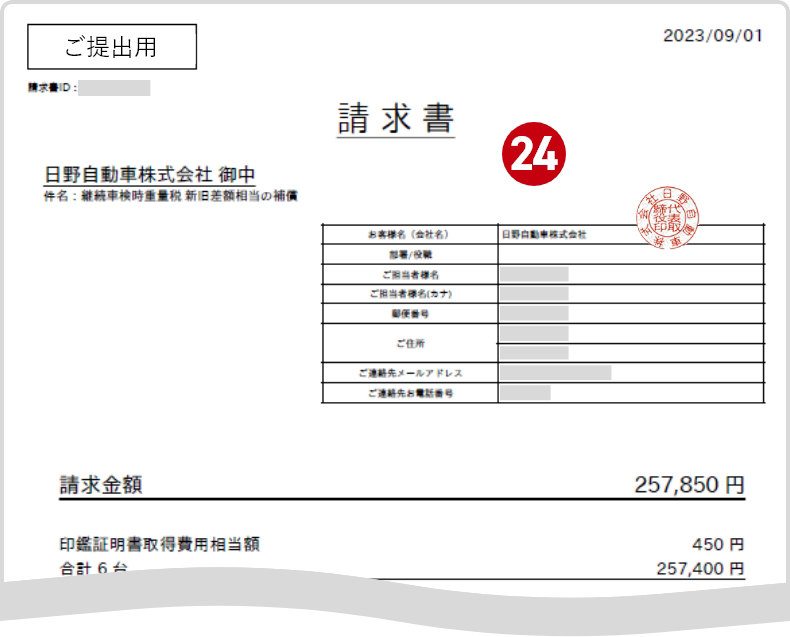Click the '日野自動車株式会社' table cell value
The width and height of the screenshot is (790, 637).
click(544, 234)
